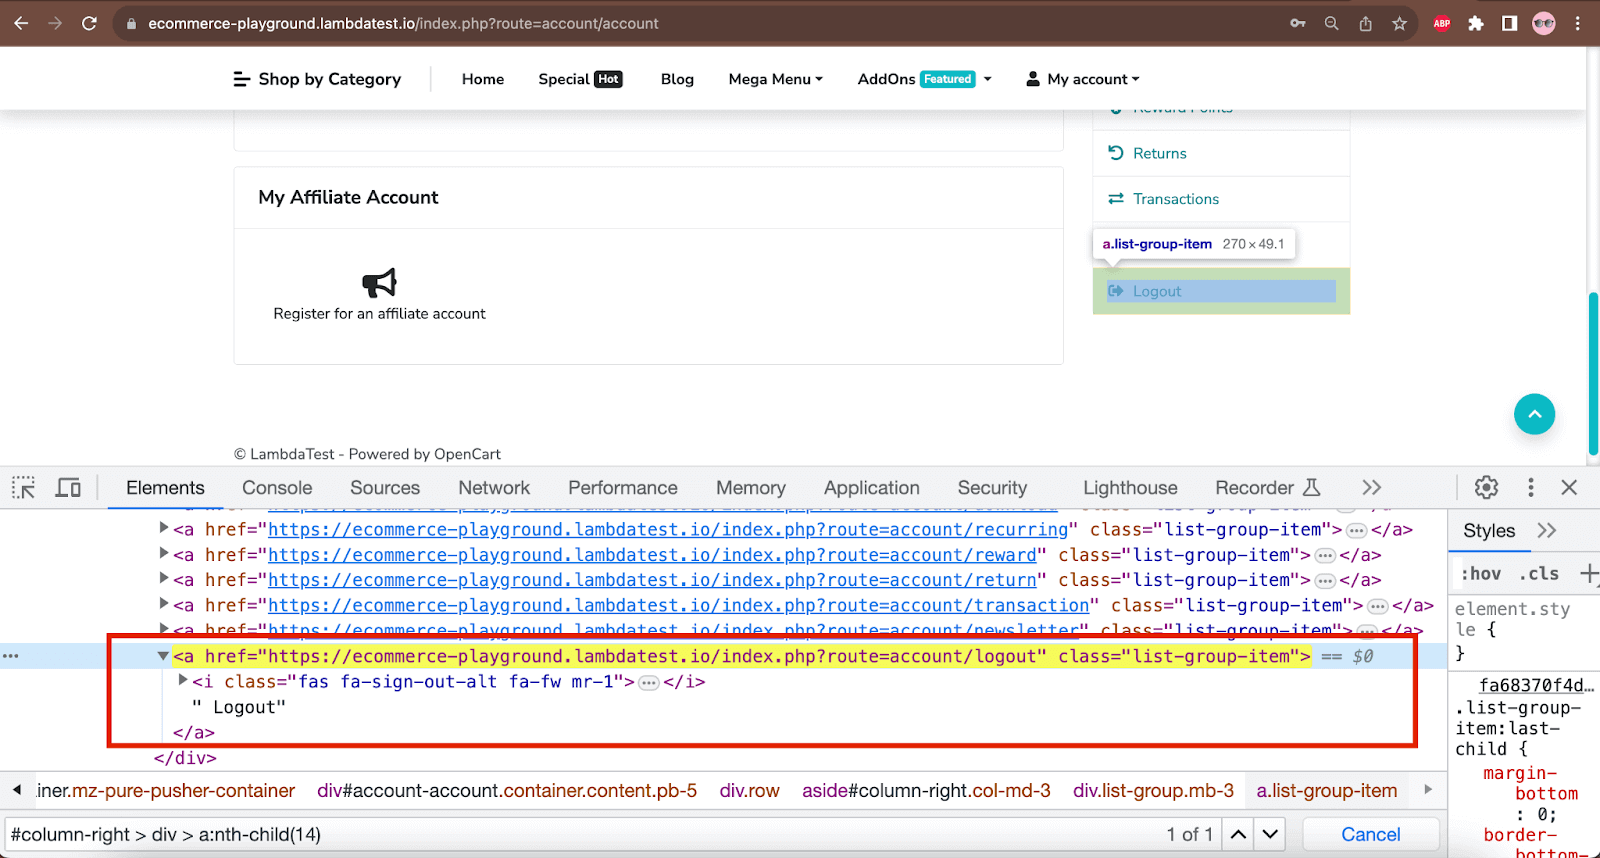This screenshot has height=858, width=1600.
Task: Collapse the logout anchor element node
Action: tap(162, 656)
